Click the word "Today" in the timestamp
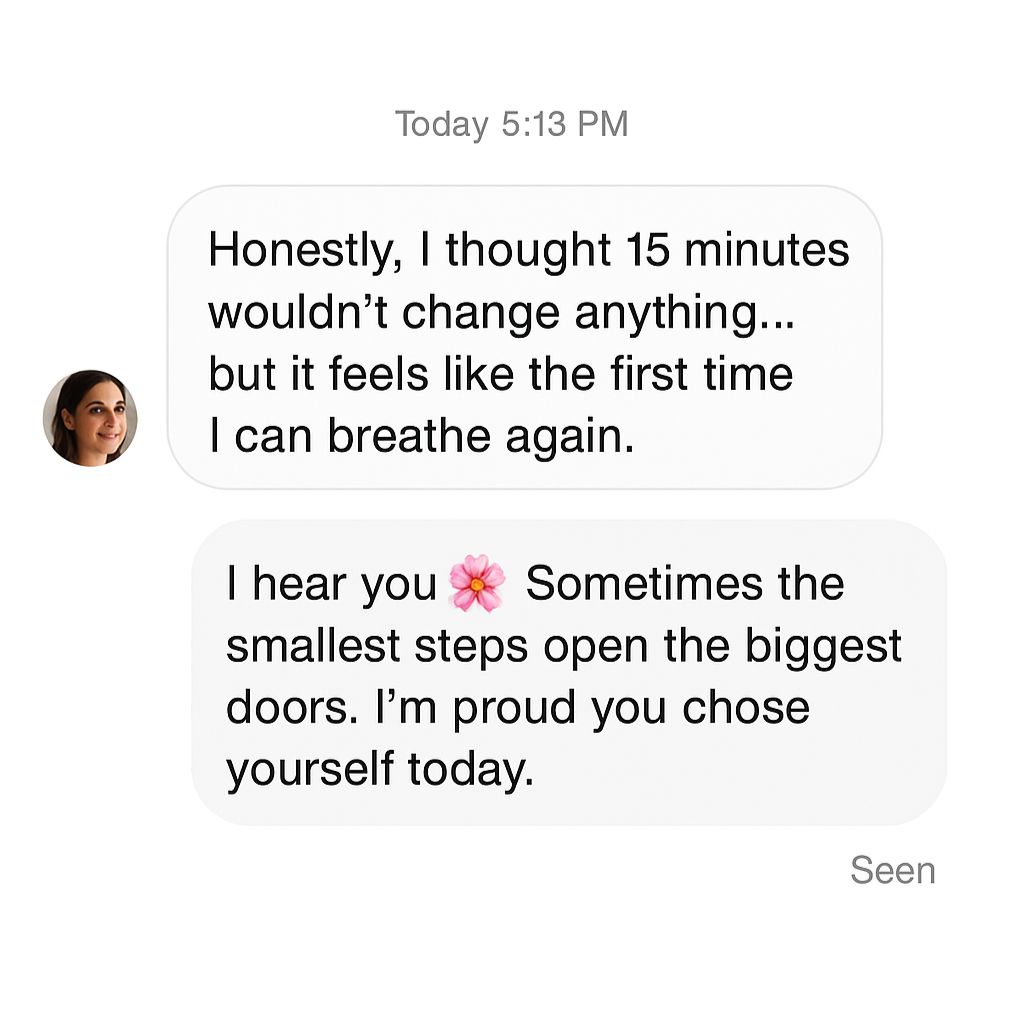This screenshot has width=1024, height=1030. point(441,125)
